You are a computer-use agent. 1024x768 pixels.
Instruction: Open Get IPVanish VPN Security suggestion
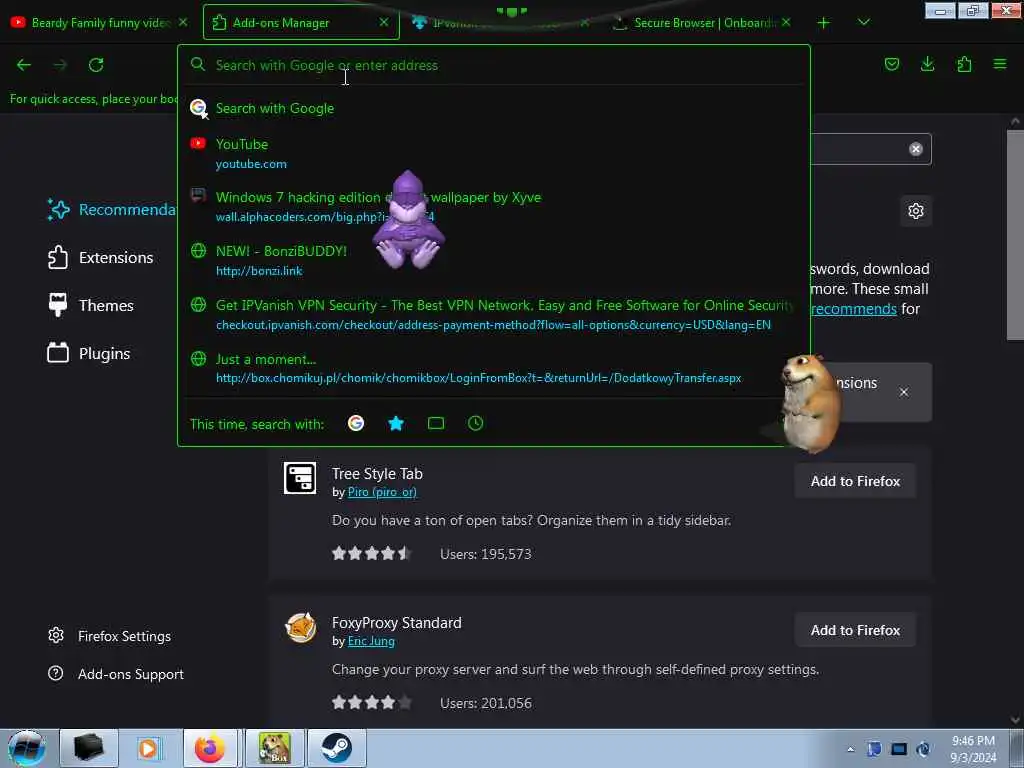click(x=494, y=314)
